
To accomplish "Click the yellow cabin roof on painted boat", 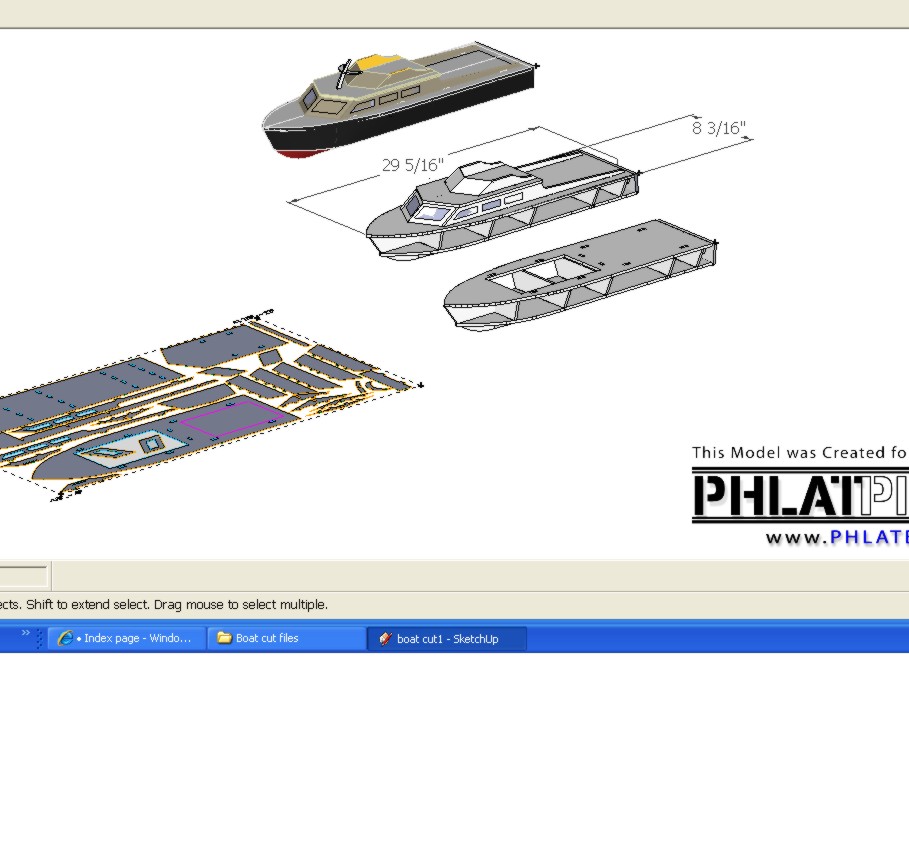I will tap(378, 63).
